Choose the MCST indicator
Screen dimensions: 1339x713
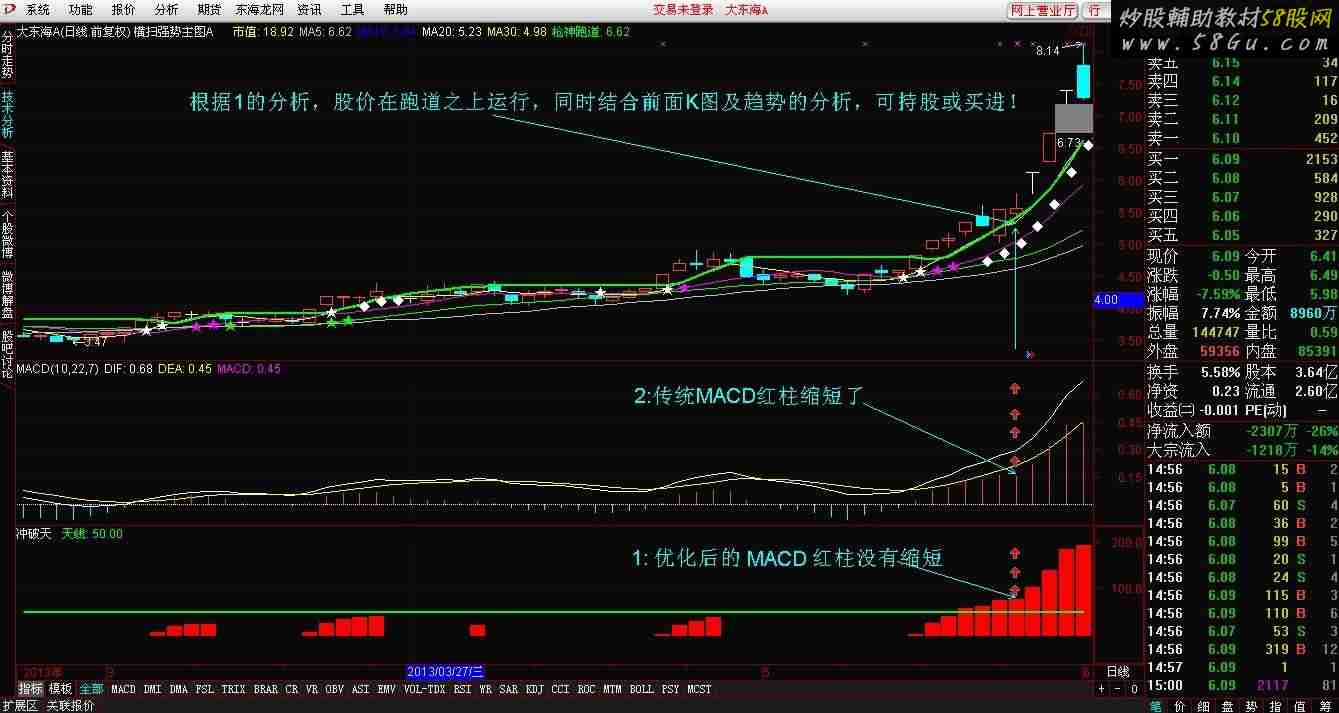tap(699, 689)
